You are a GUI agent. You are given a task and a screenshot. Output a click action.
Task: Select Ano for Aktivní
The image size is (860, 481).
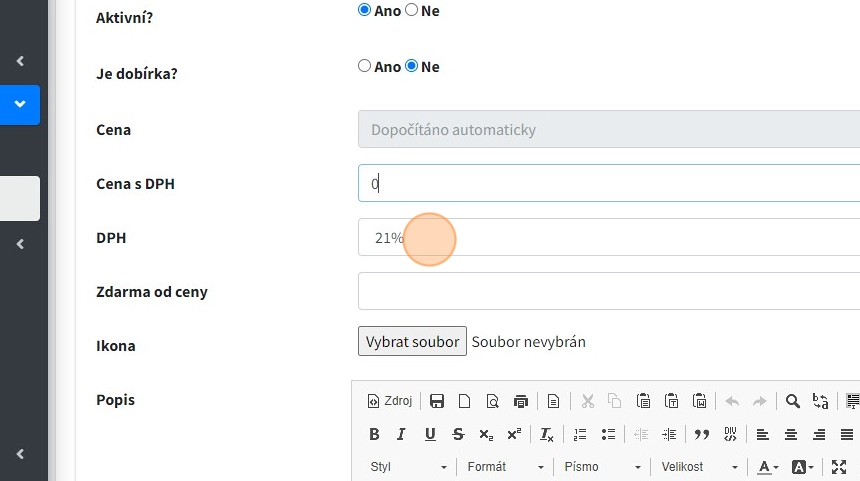click(x=364, y=10)
